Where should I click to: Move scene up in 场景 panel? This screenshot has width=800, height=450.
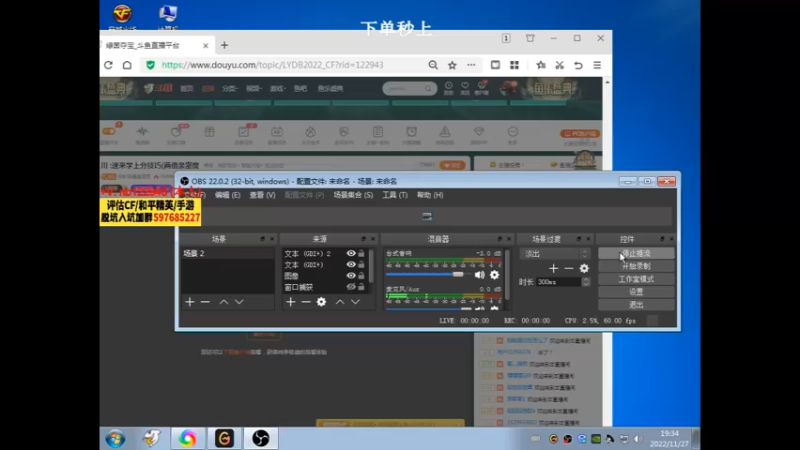click(223, 302)
